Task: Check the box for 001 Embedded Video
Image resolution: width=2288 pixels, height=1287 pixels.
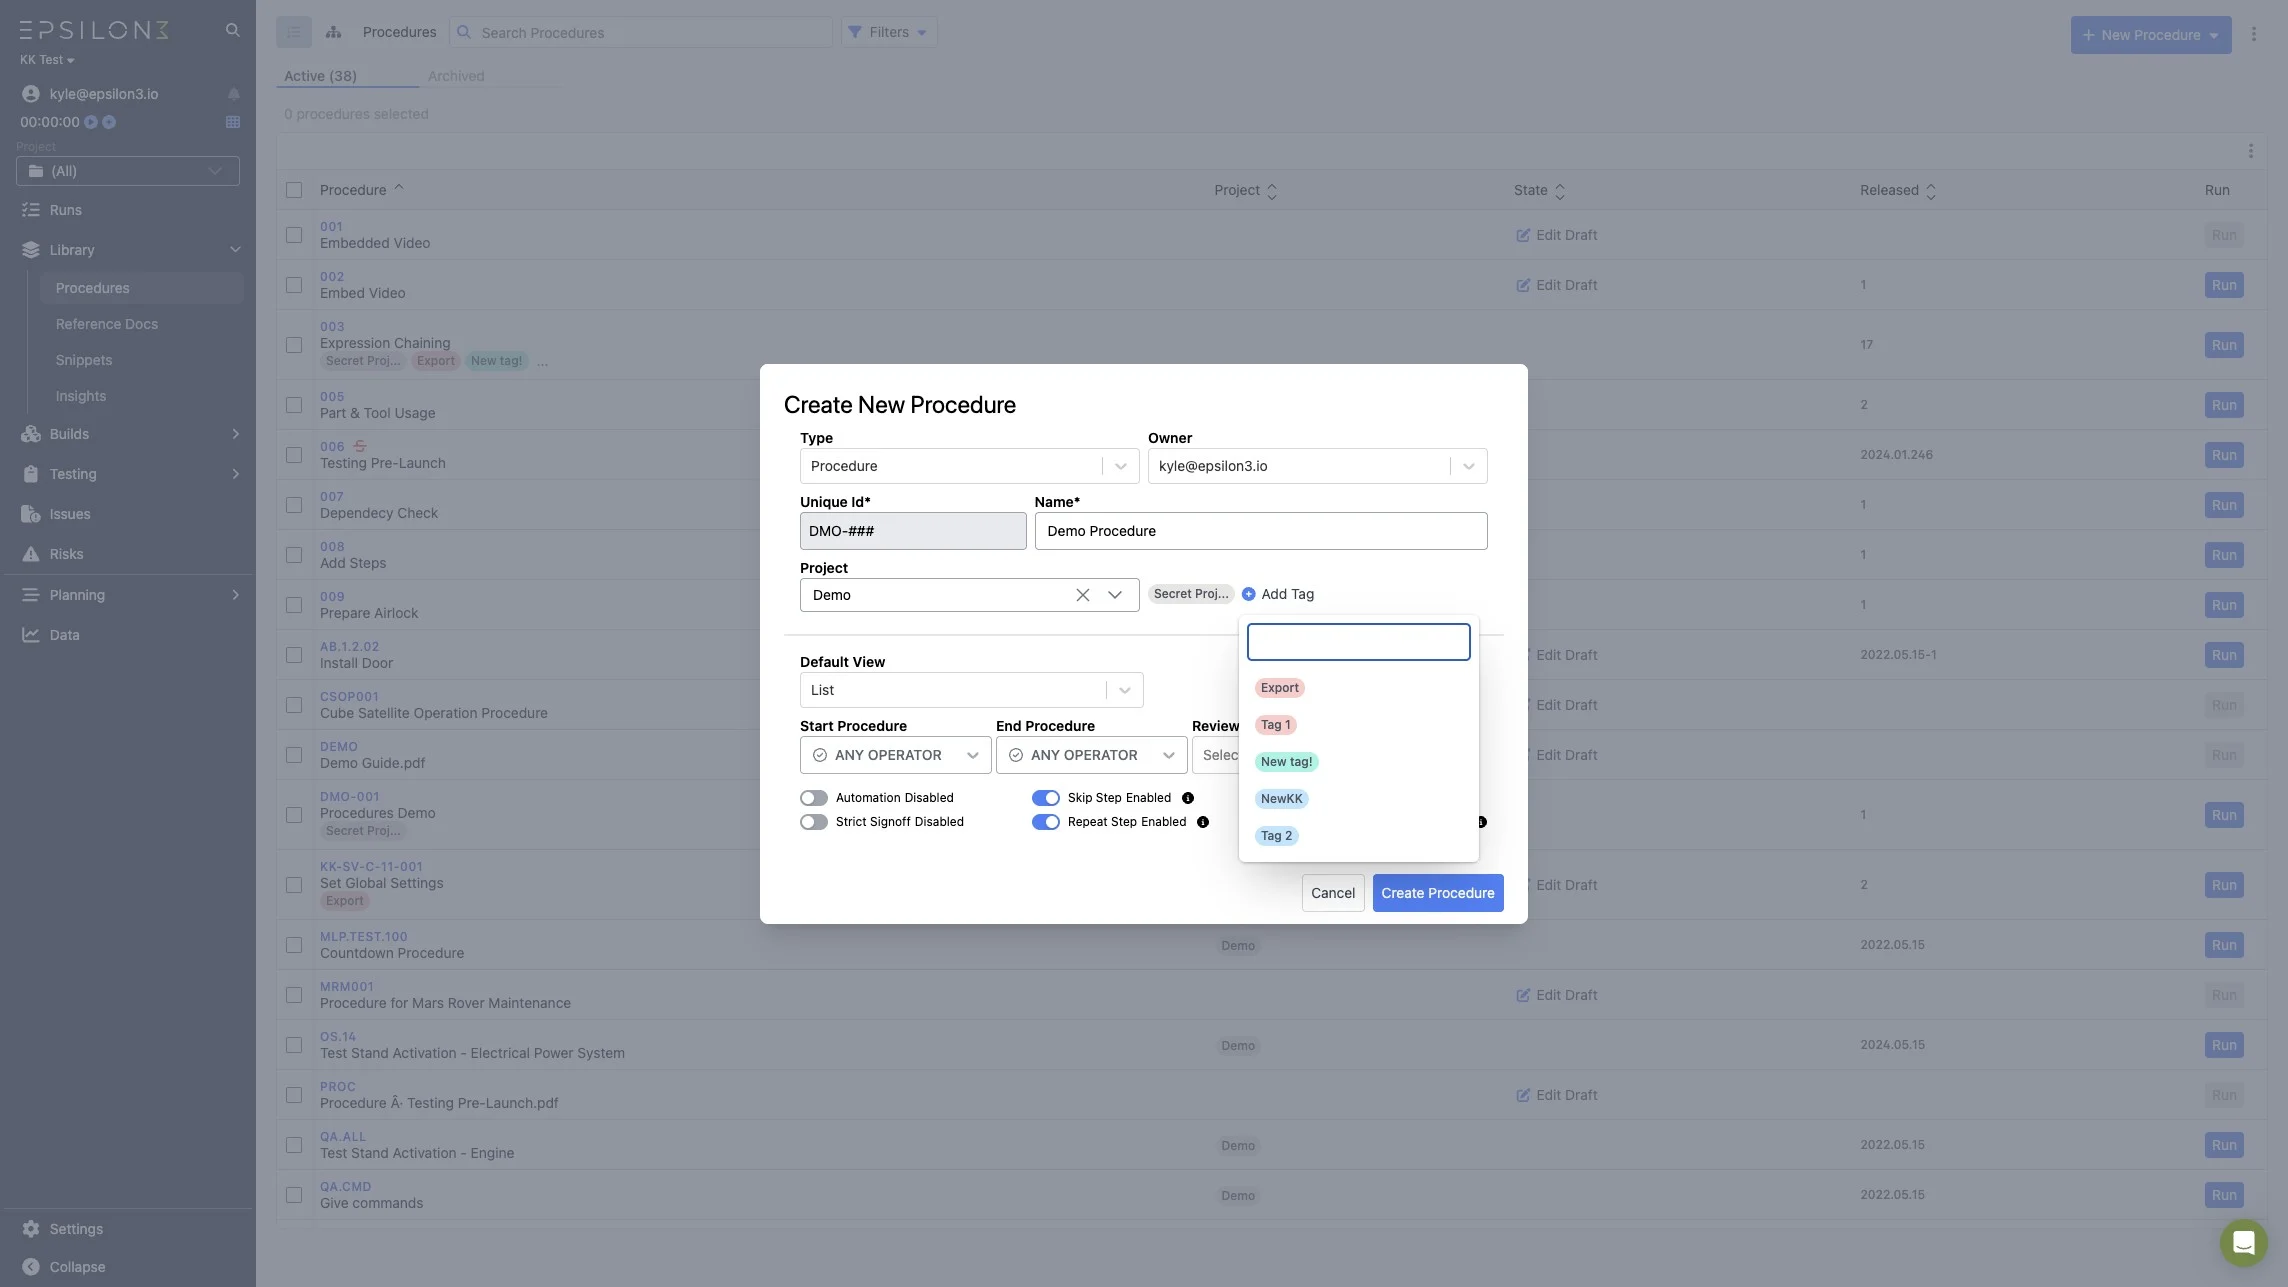Action: pos(294,235)
